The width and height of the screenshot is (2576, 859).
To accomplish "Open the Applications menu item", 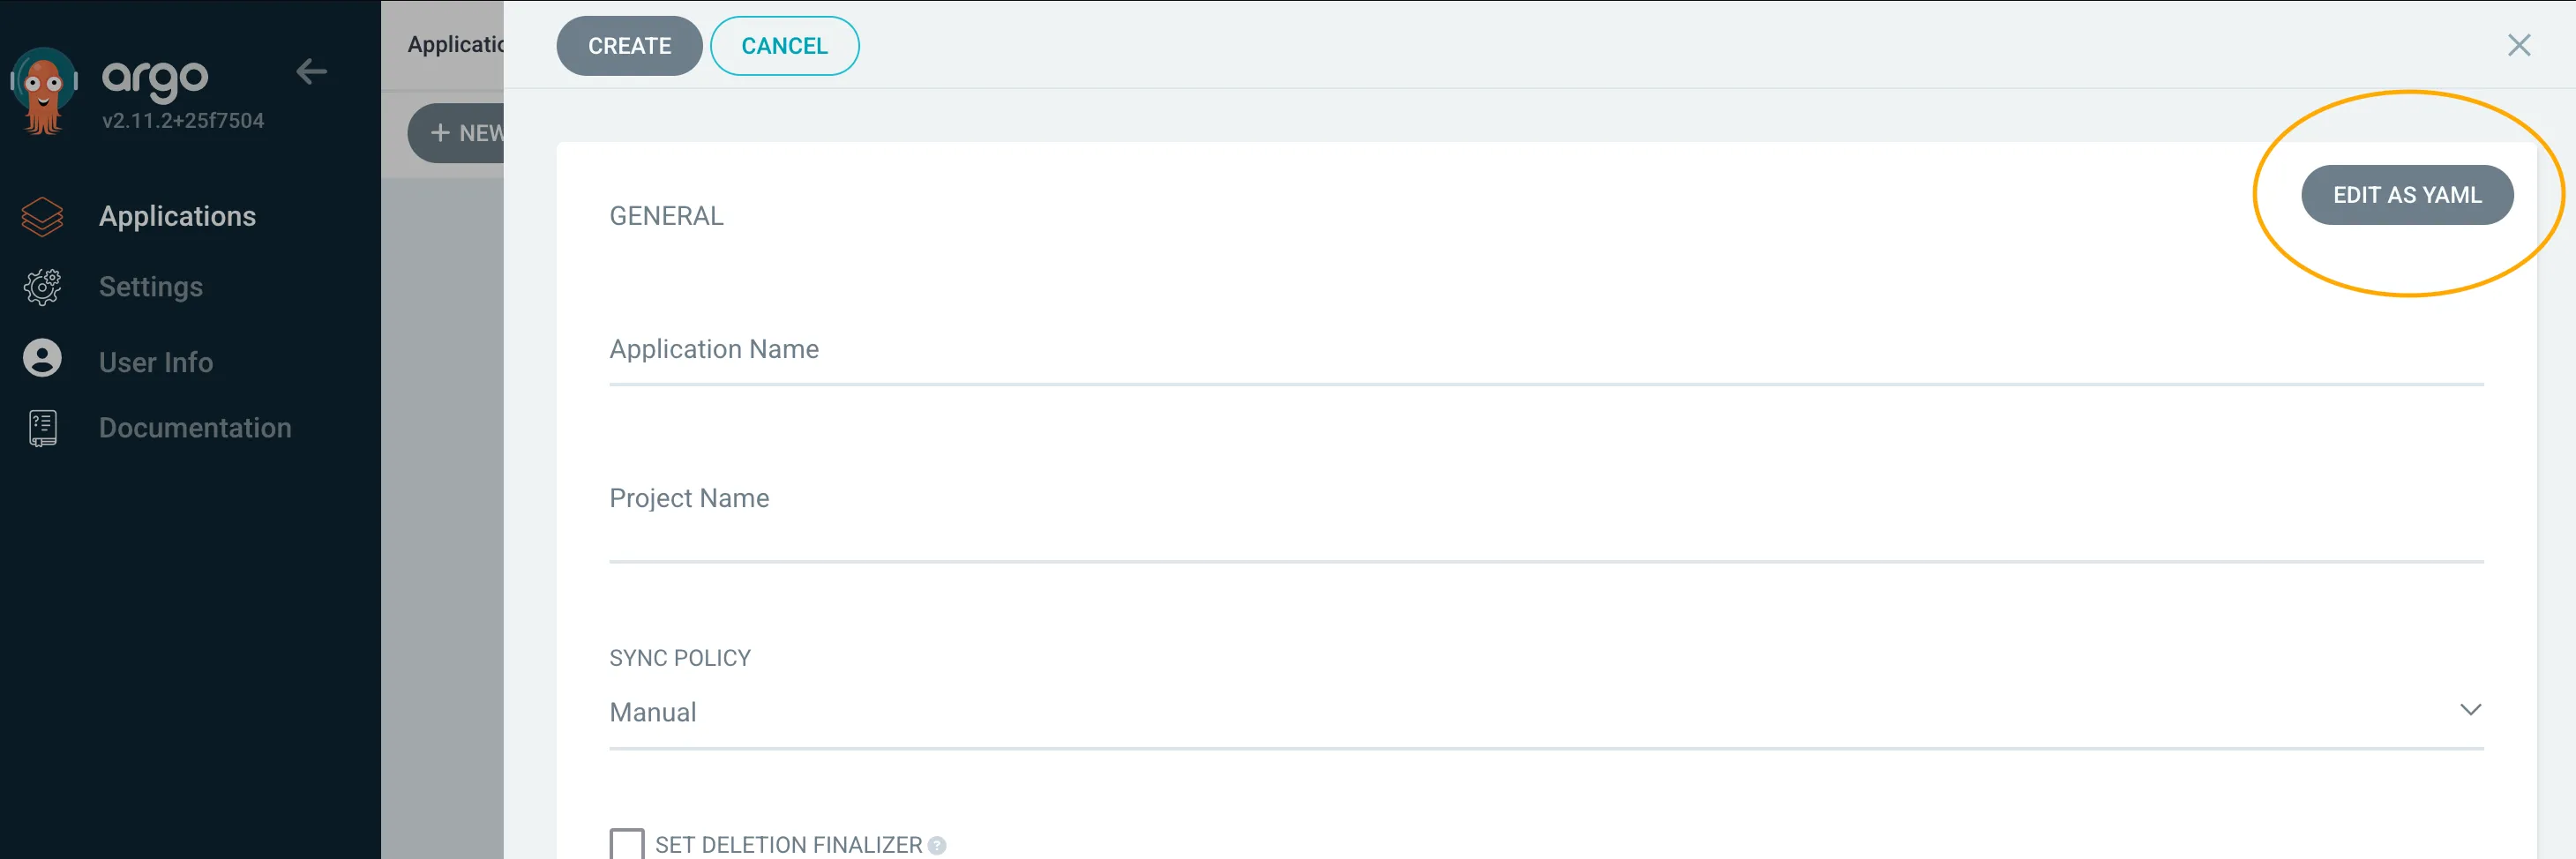I will coord(177,216).
